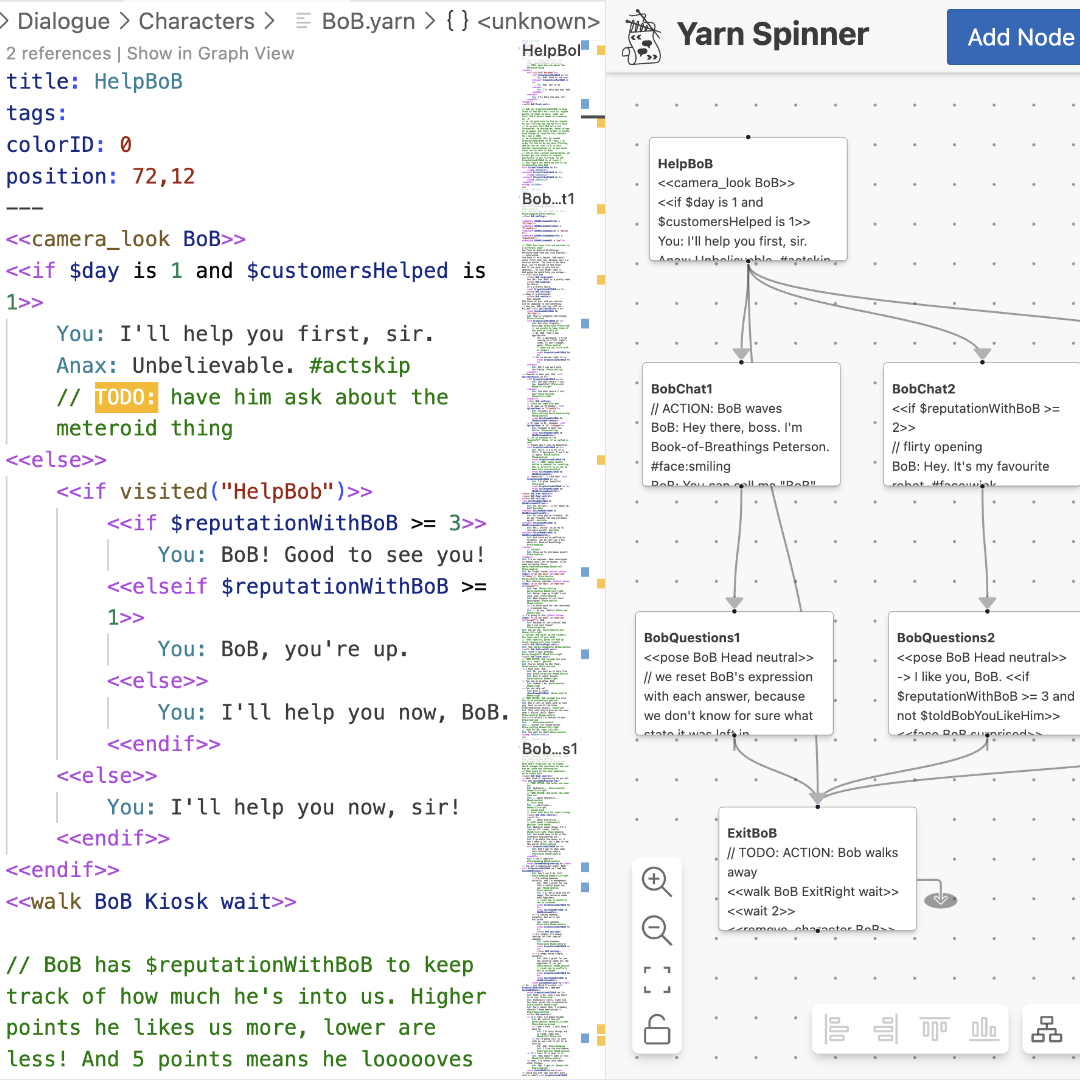Open the Dialogue breadcrumb entry
This screenshot has width=1080, height=1080.
pyautogui.click(x=64, y=21)
